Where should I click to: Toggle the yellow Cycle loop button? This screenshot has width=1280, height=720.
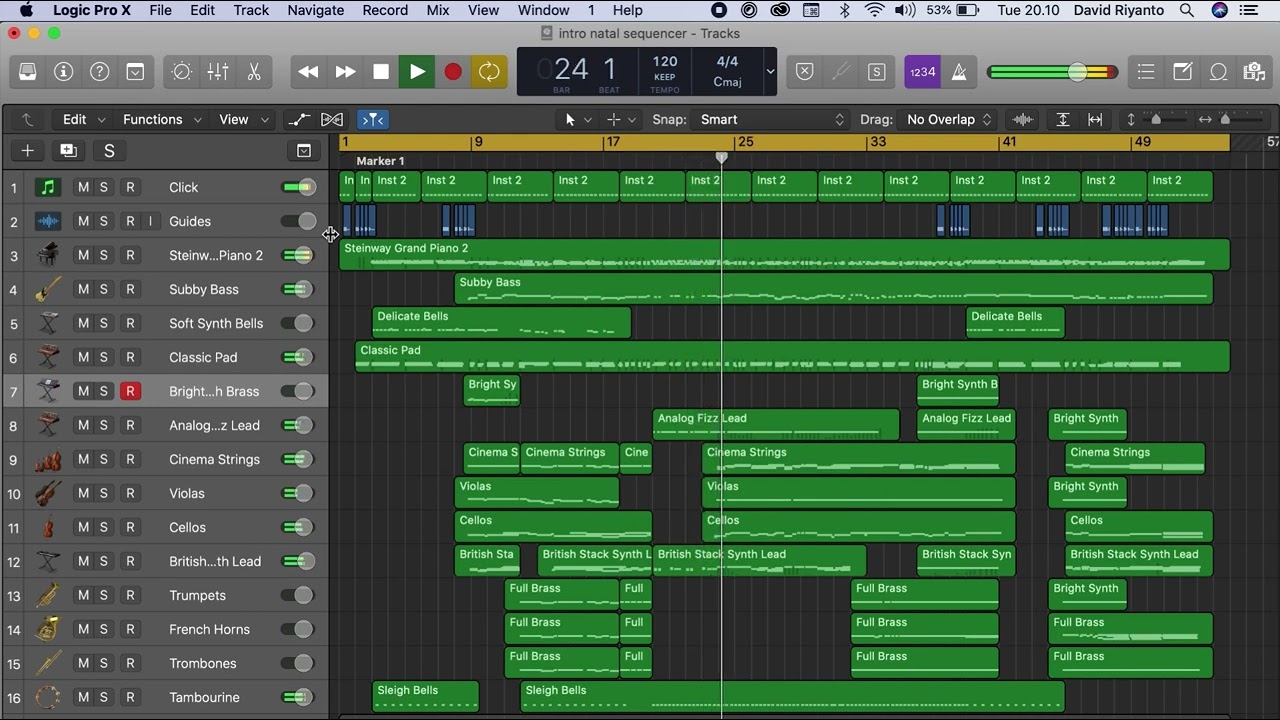[x=489, y=72]
